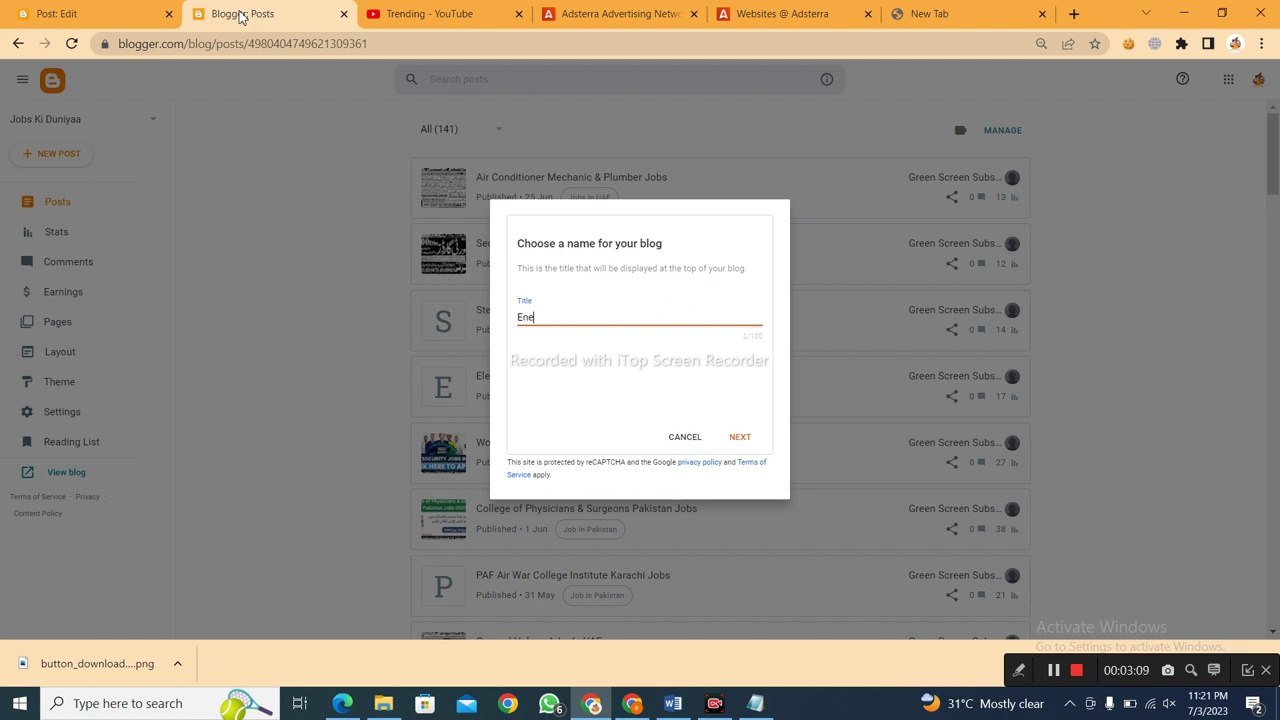Open Chrome three-dot menu
Viewport: 1280px width, 720px height.
pyautogui.click(x=1262, y=44)
